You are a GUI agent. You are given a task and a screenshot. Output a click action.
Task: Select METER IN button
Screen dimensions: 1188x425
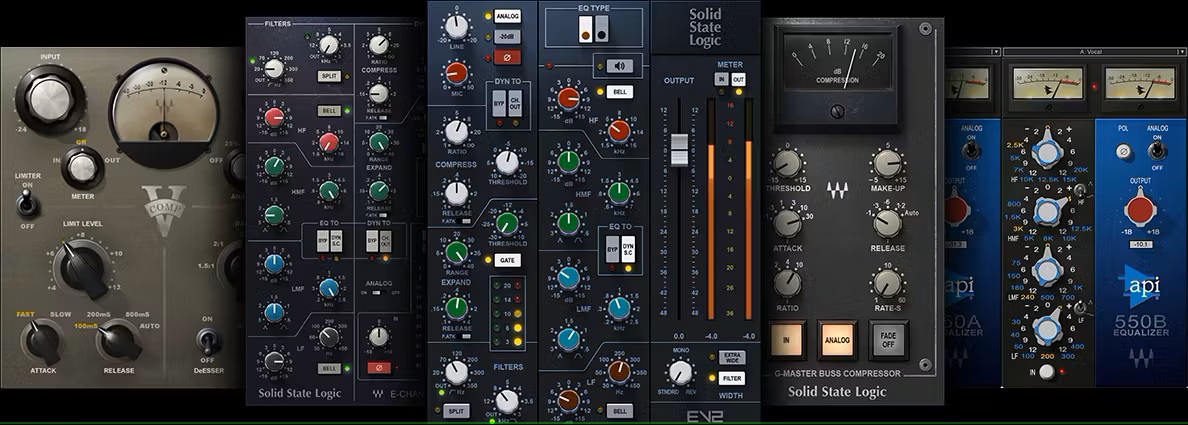[x=721, y=80]
